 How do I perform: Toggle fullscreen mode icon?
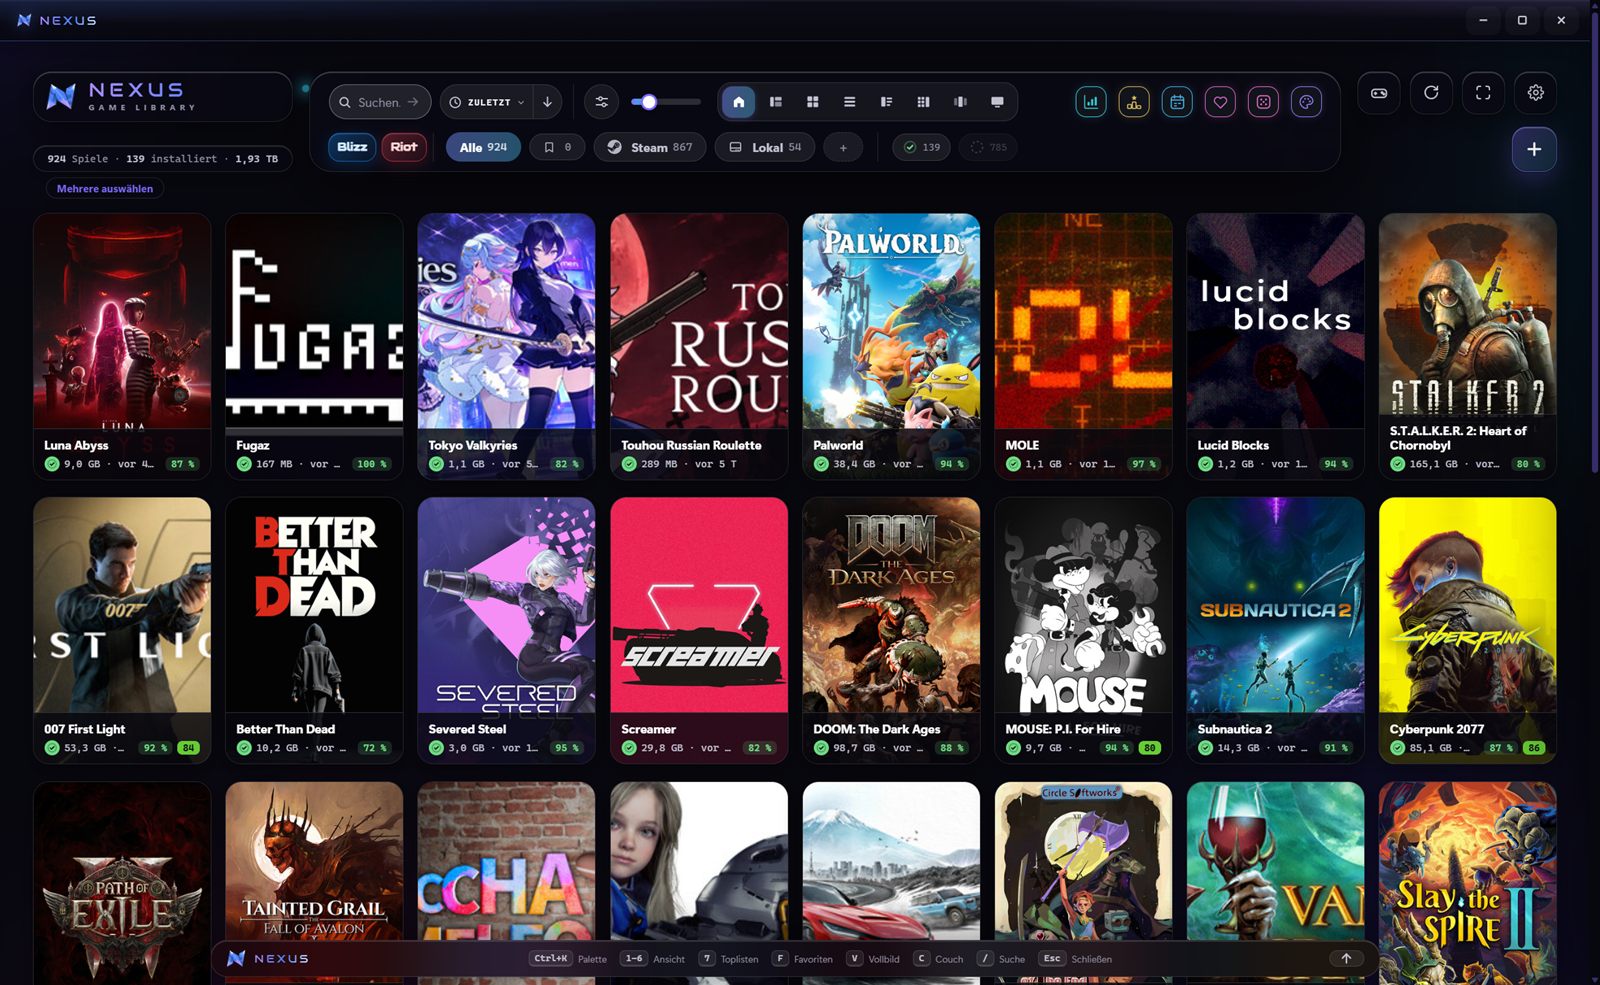pos(1483,93)
